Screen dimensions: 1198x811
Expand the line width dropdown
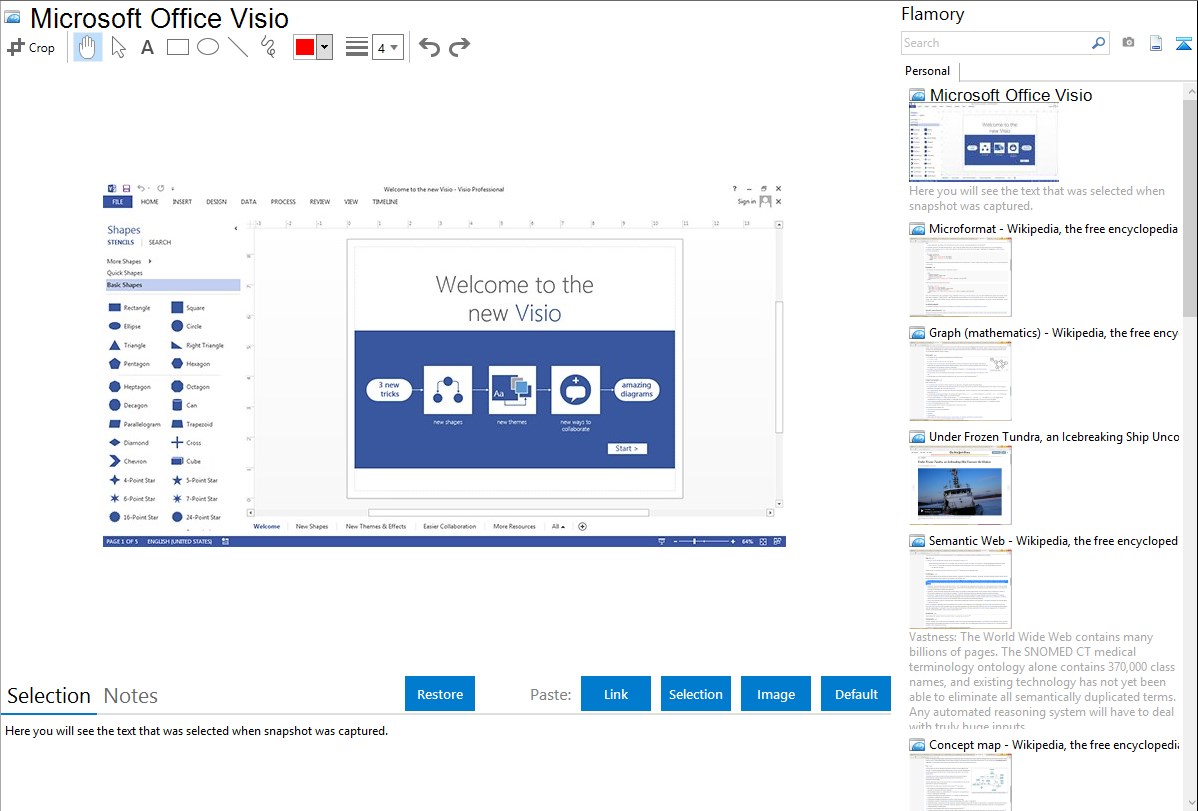[x=387, y=47]
